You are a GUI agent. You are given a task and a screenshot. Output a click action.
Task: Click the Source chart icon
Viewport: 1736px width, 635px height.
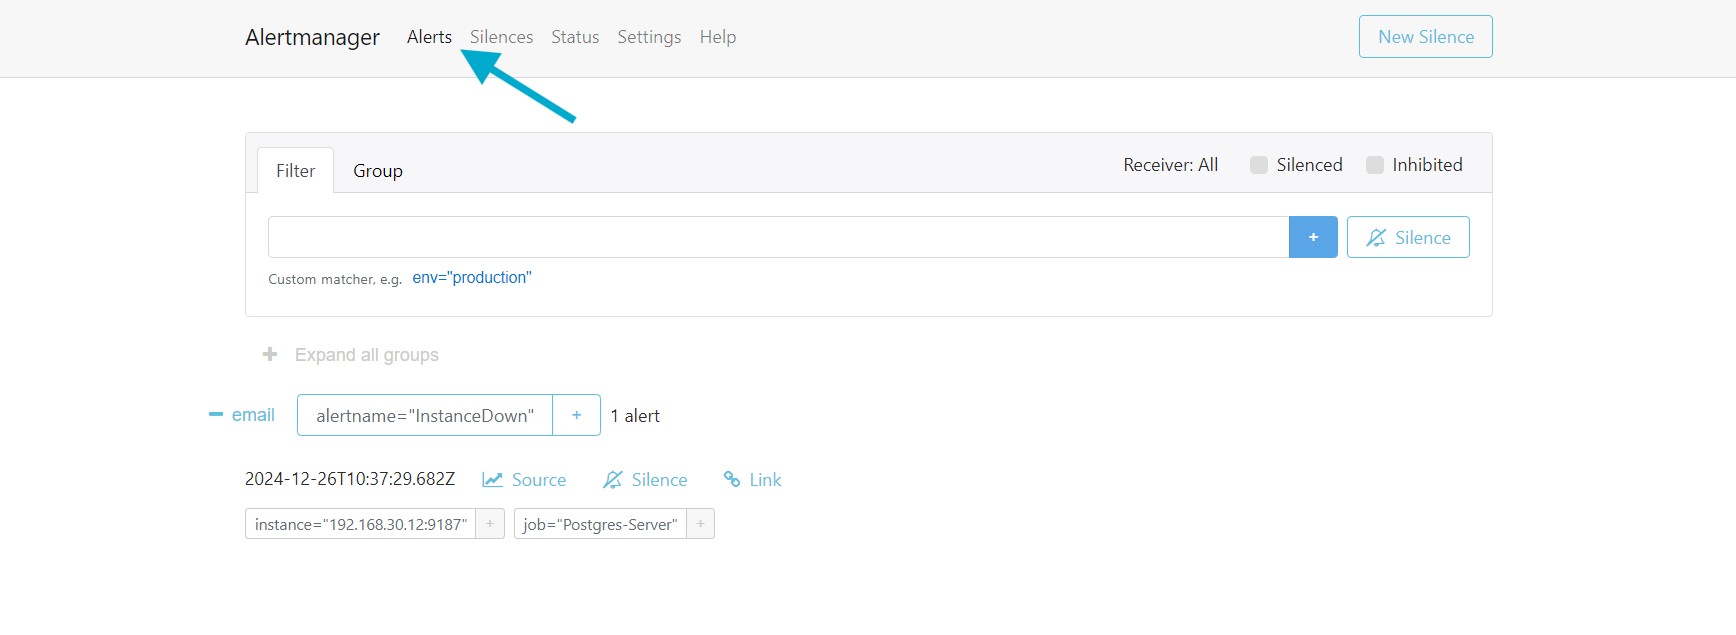(x=492, y=480)
